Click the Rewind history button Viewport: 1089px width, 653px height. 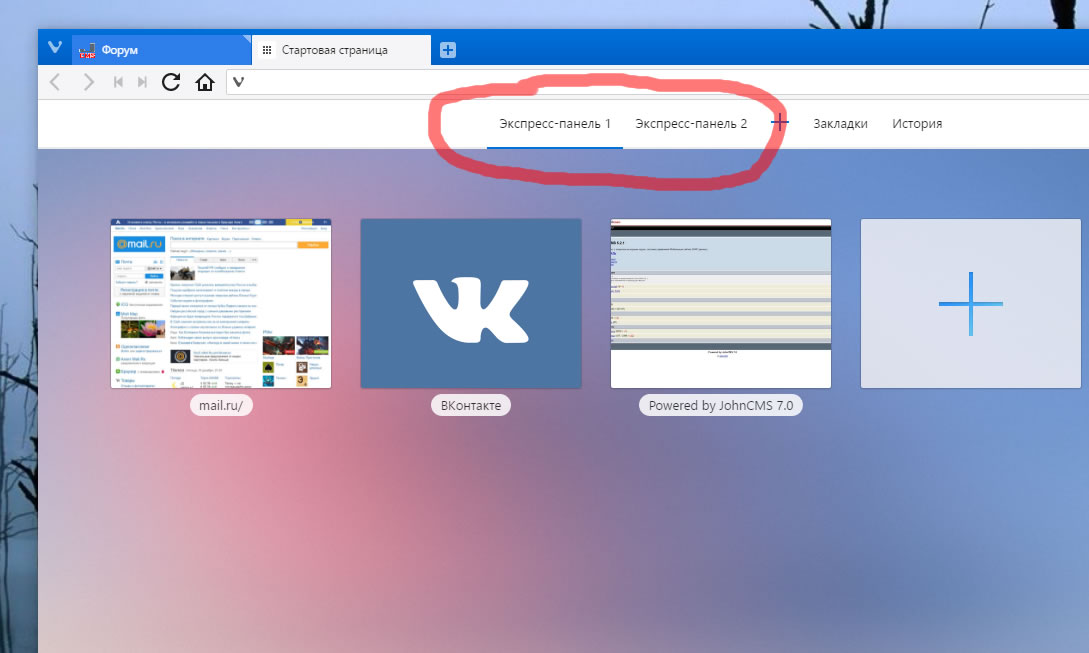(x=118, y=82)
